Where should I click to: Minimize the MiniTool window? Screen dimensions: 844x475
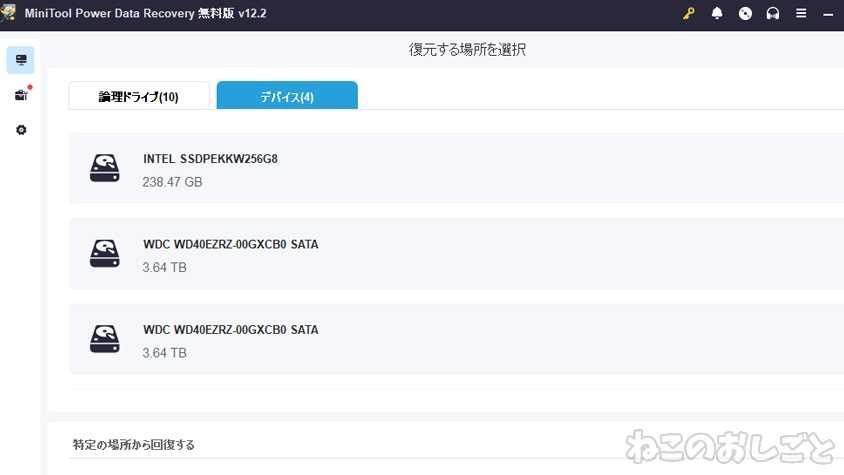(x=828, y=15)
